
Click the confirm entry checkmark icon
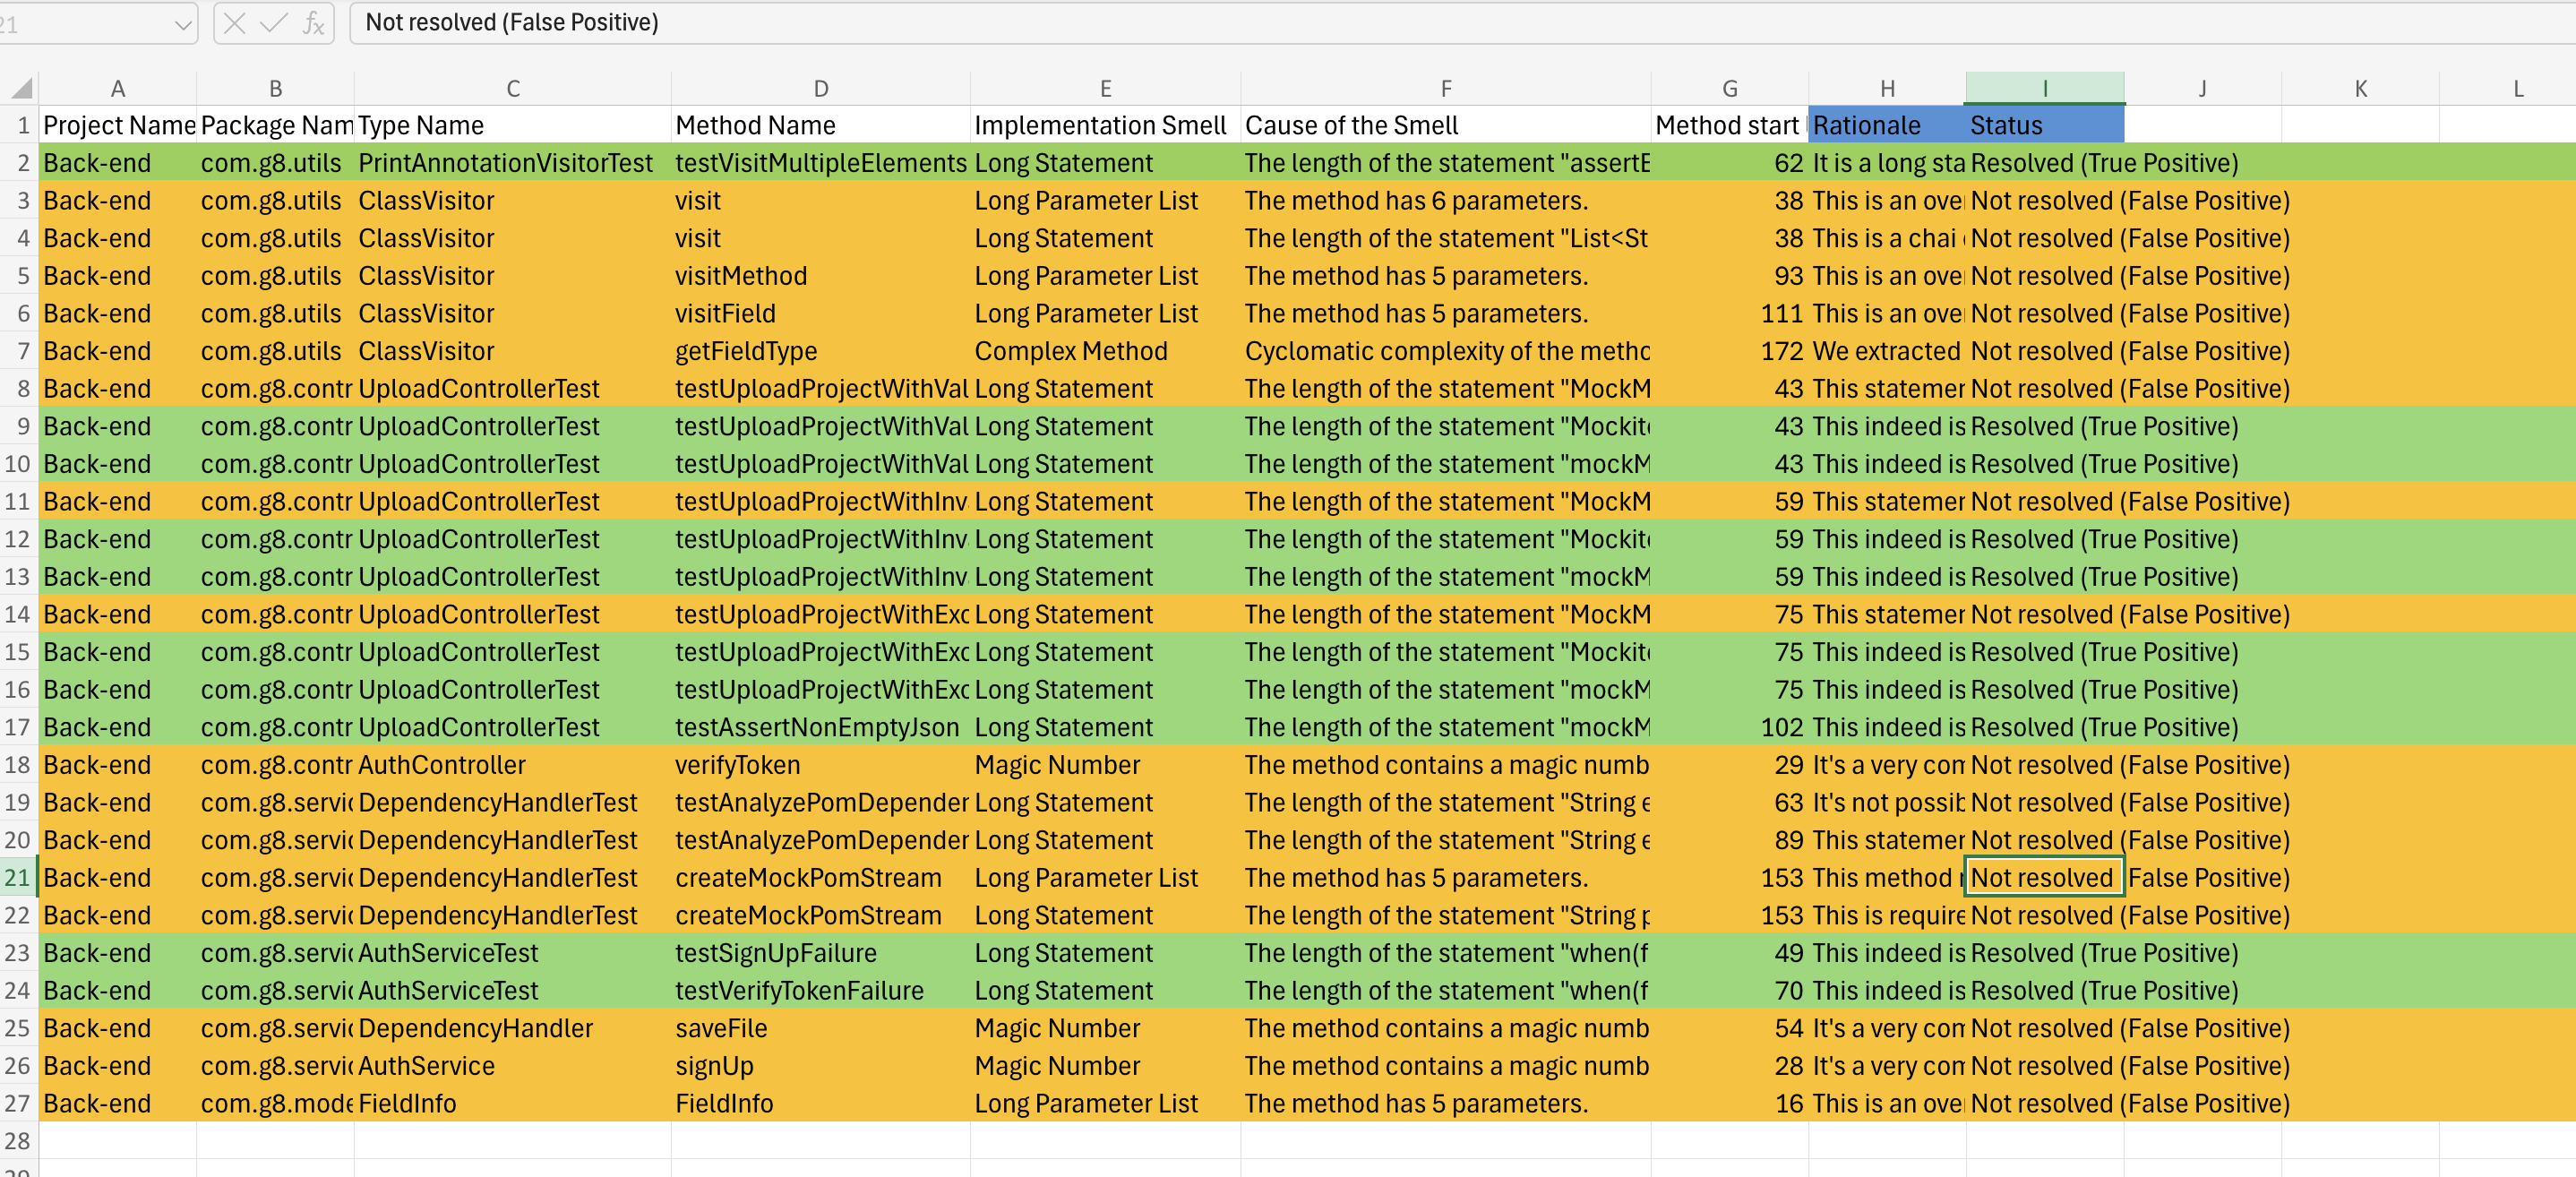pos(273,23)
